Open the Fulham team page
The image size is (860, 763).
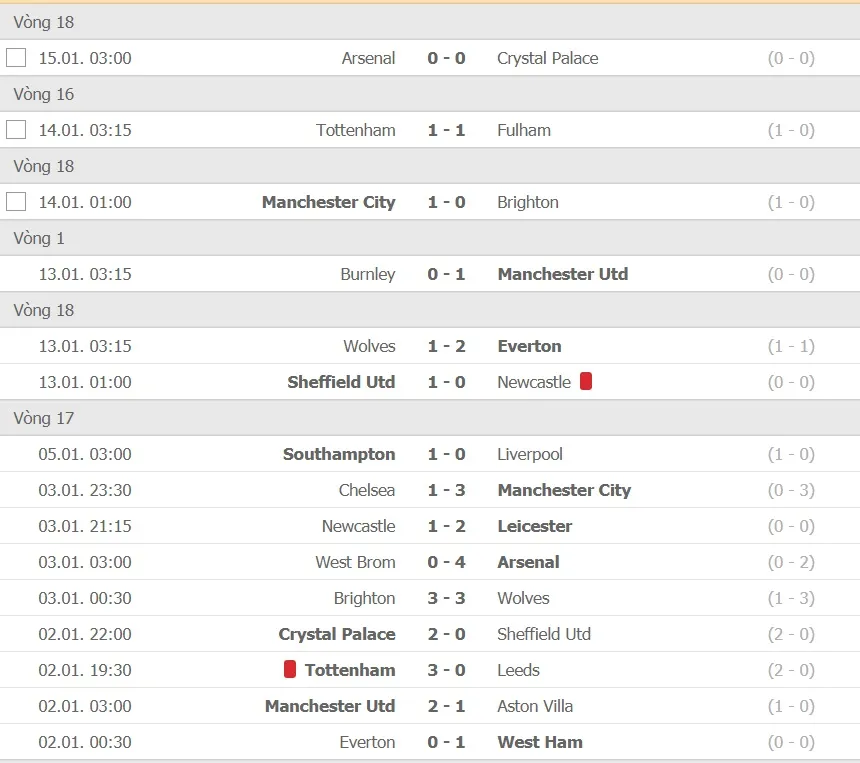coord(524,130)
